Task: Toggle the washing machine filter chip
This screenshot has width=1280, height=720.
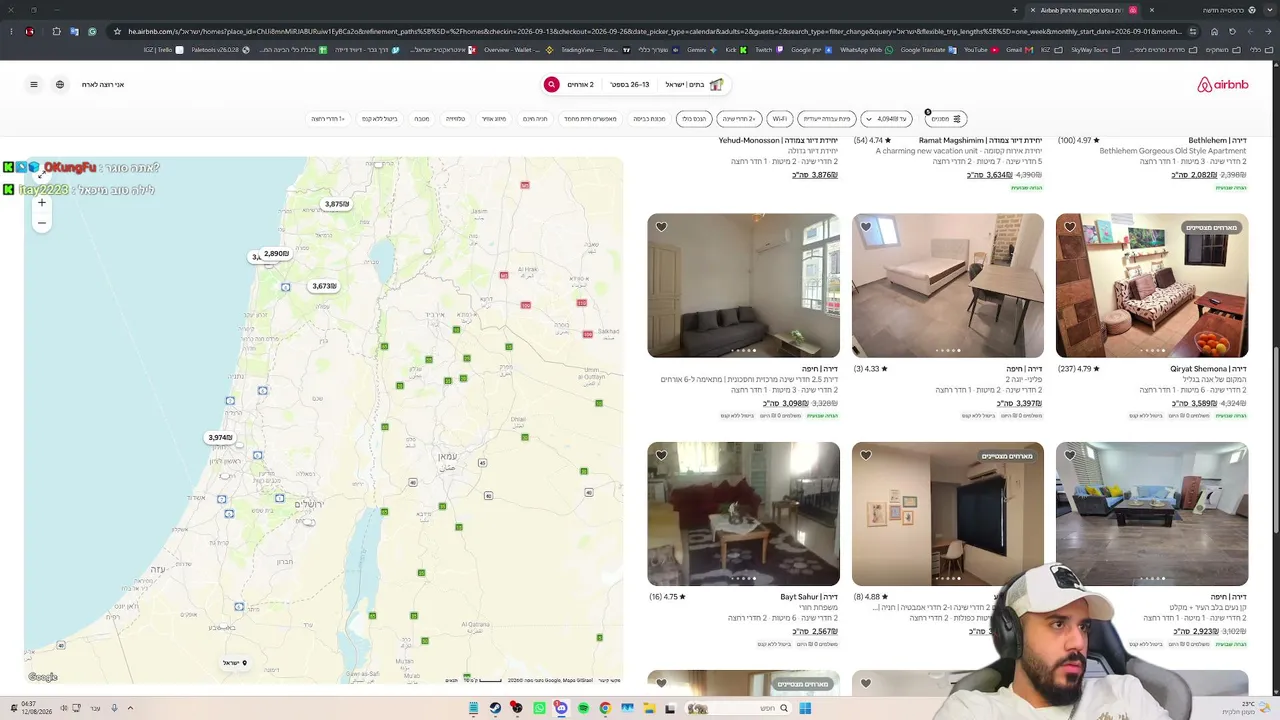Action: click(649, 119)
